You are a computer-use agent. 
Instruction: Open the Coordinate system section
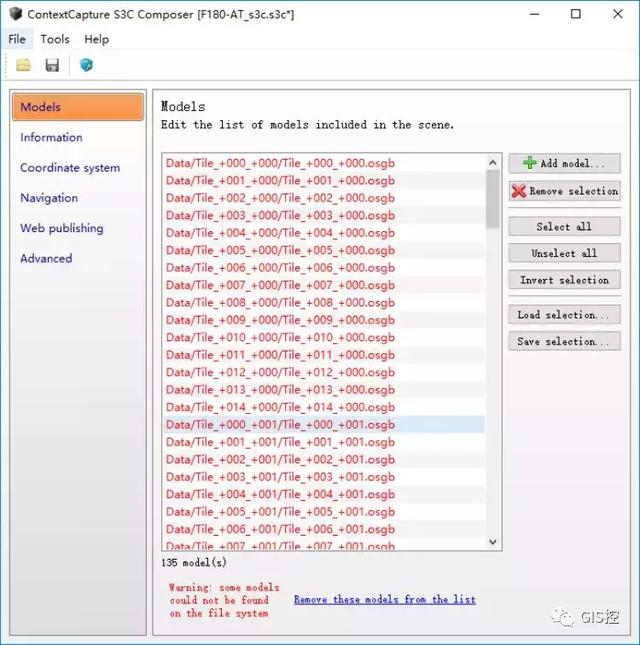(x=70, y=168)
